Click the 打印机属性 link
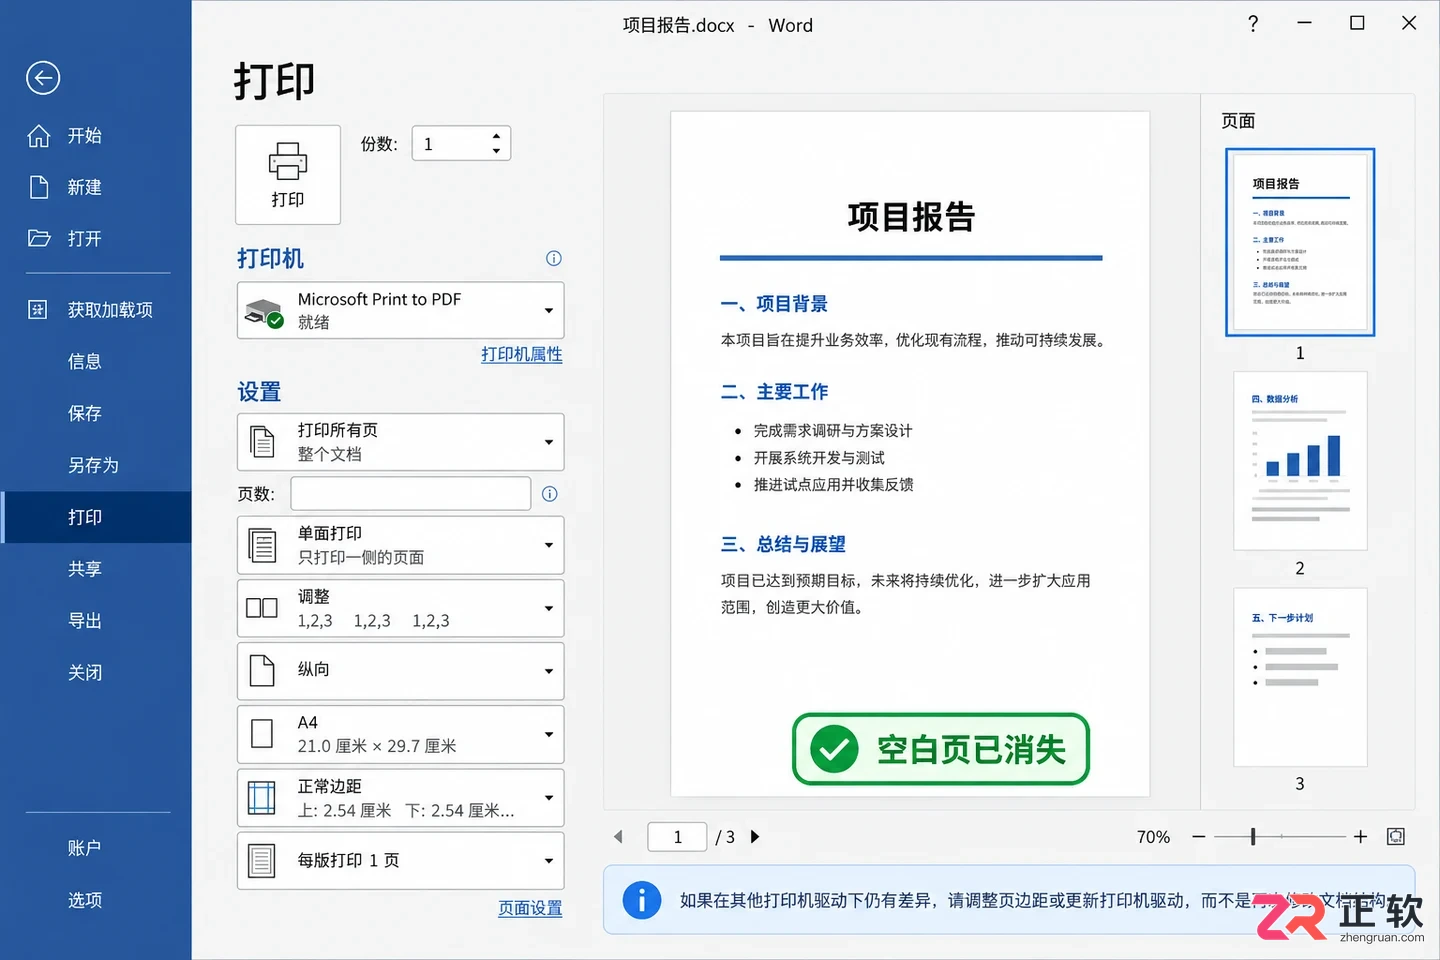Screen dimensions: 1440x960 point(522,355)
